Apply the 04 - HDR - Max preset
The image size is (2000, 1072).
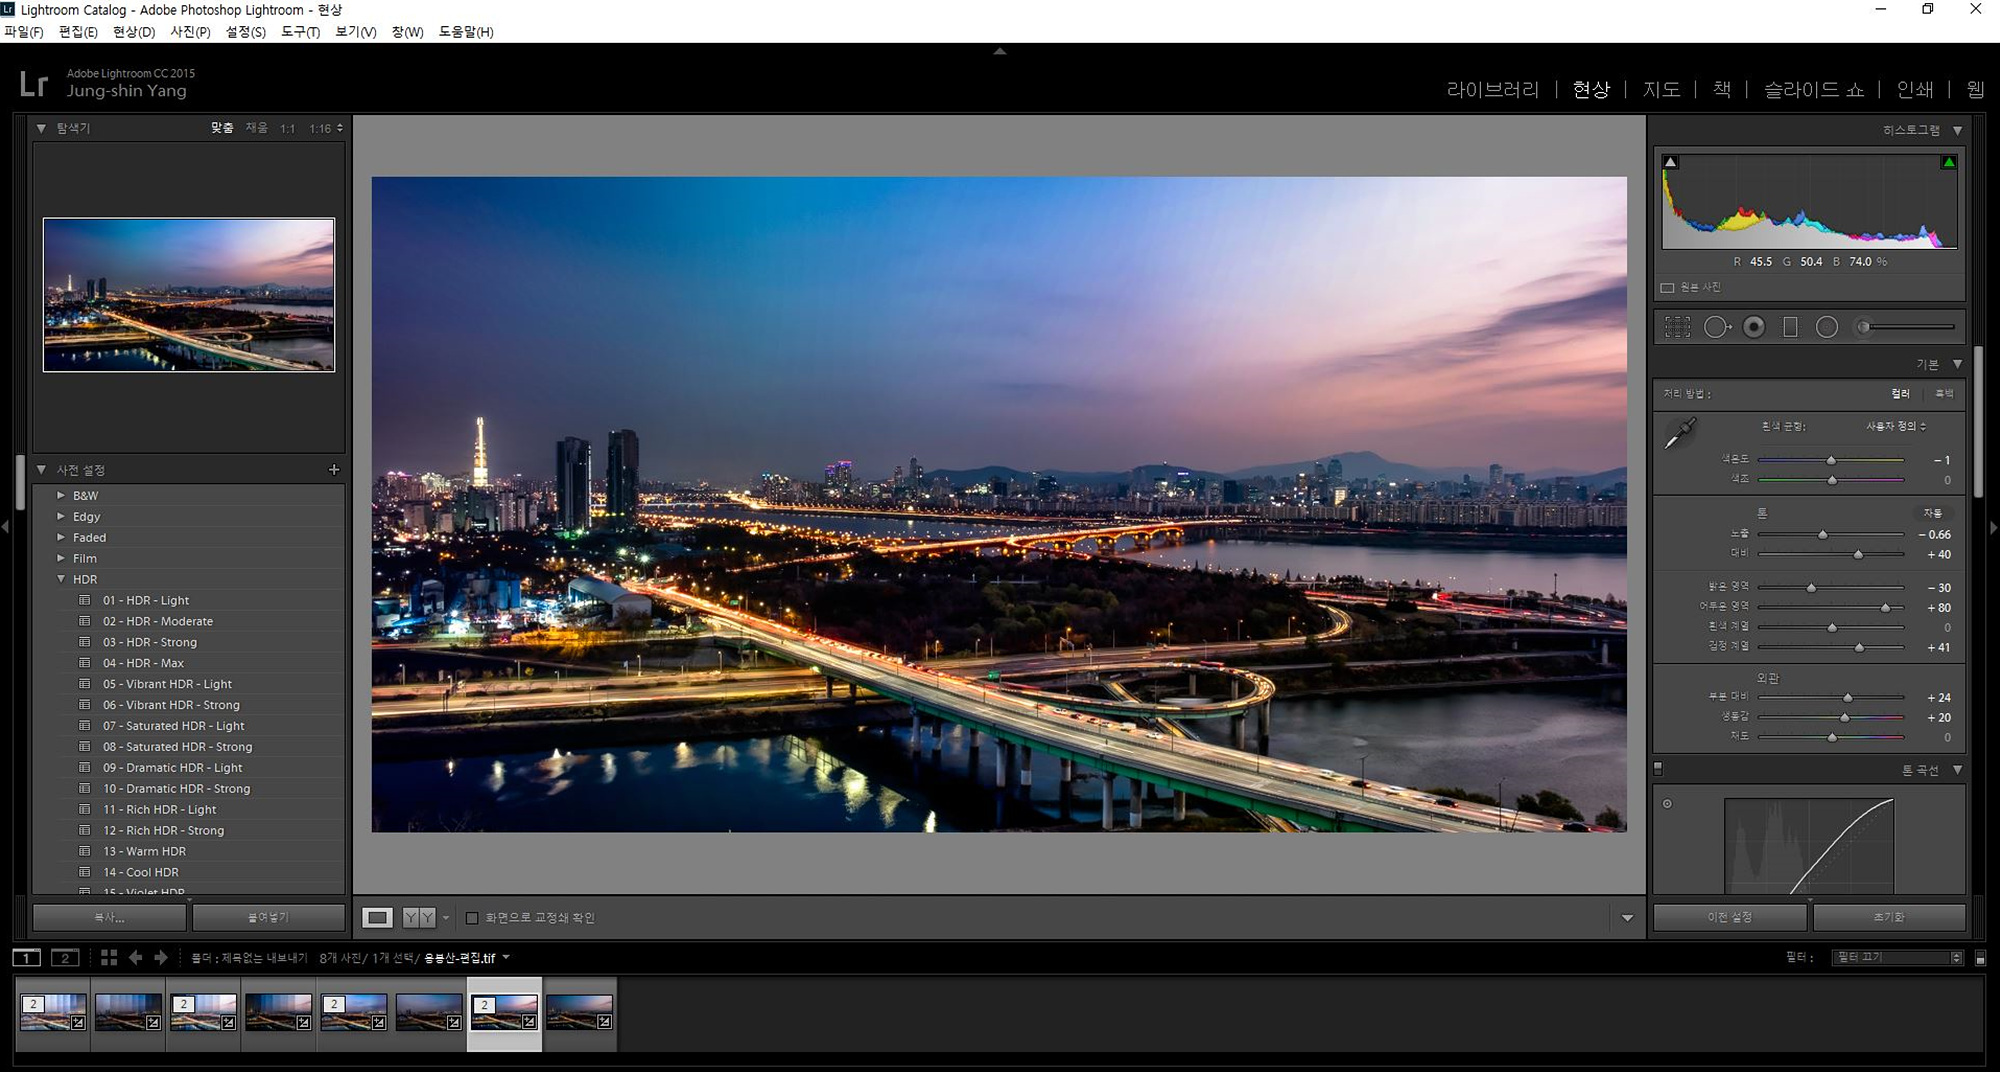143,664
